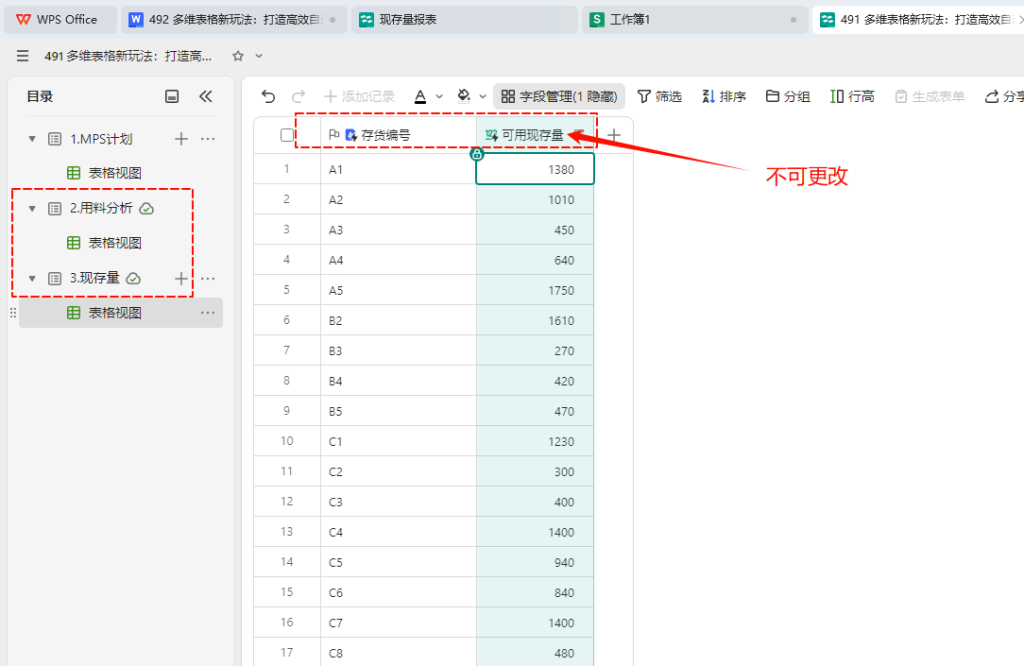This screenshot has height=666, width=1024.
Task: Select cell B2 in 存货编号
Action: (x=398, y=321)
